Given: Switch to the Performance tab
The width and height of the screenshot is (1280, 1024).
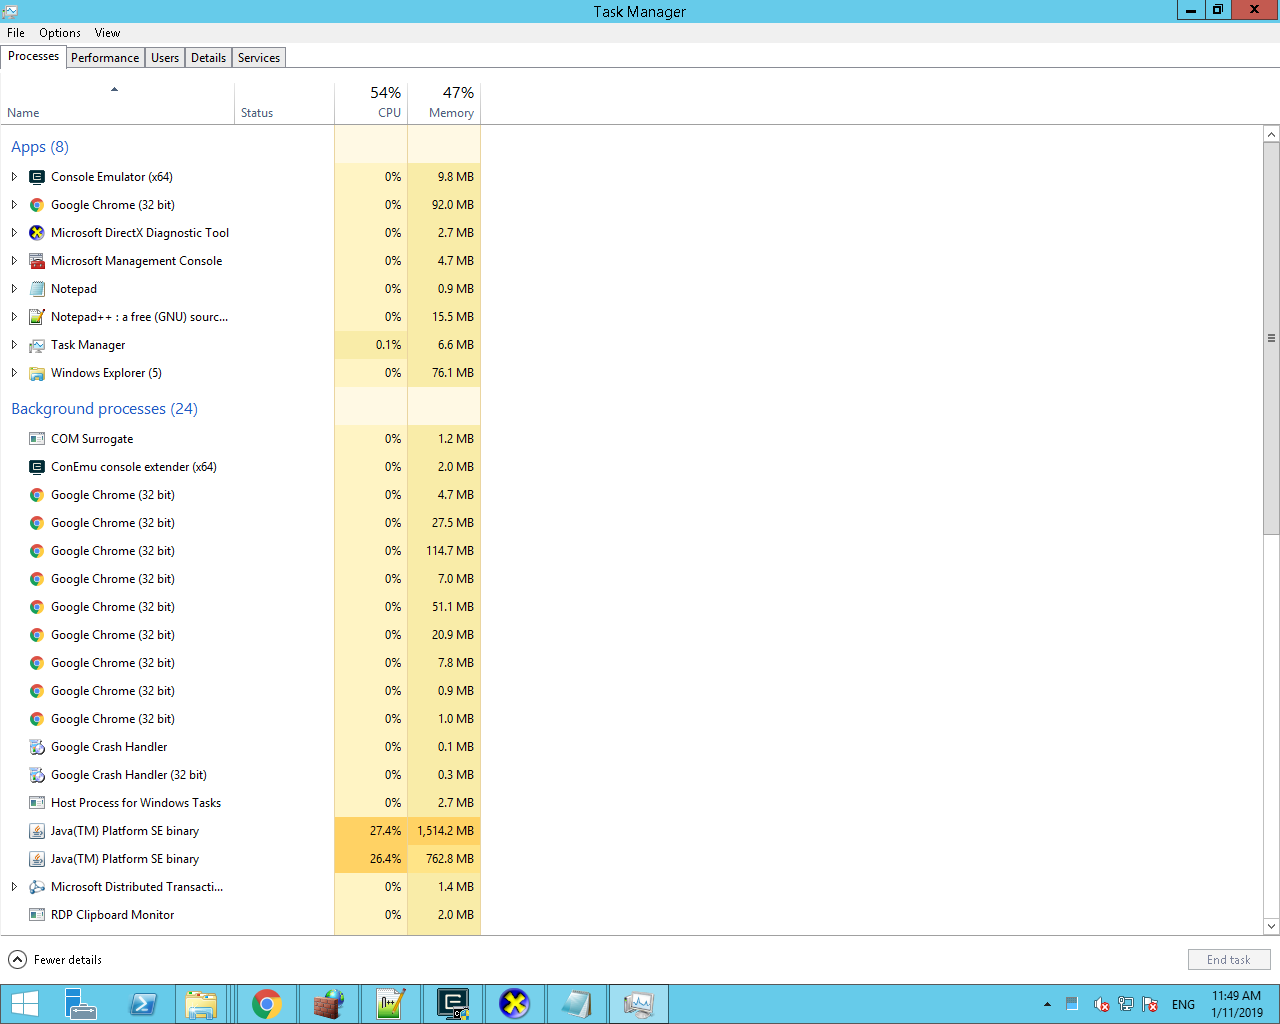Looking at the screenshot, I should click(x=105, y=58).
